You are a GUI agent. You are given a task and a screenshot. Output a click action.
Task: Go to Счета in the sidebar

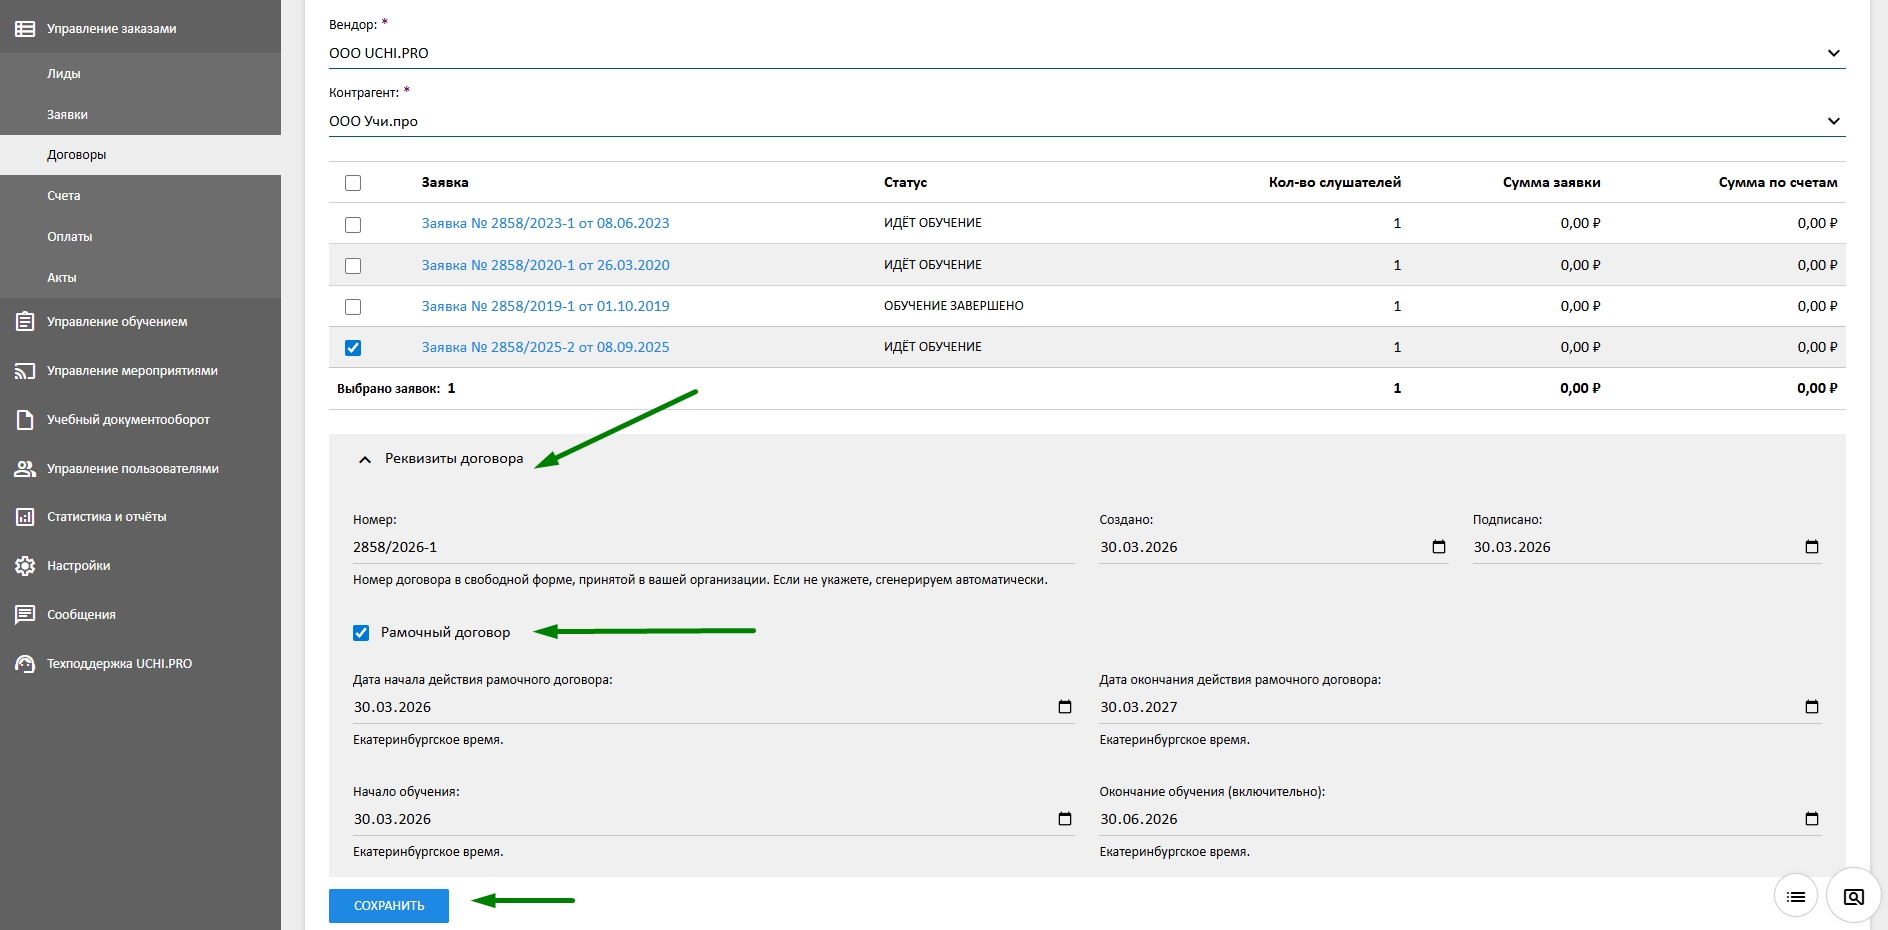pyautogui.click(x=64, y=196)
